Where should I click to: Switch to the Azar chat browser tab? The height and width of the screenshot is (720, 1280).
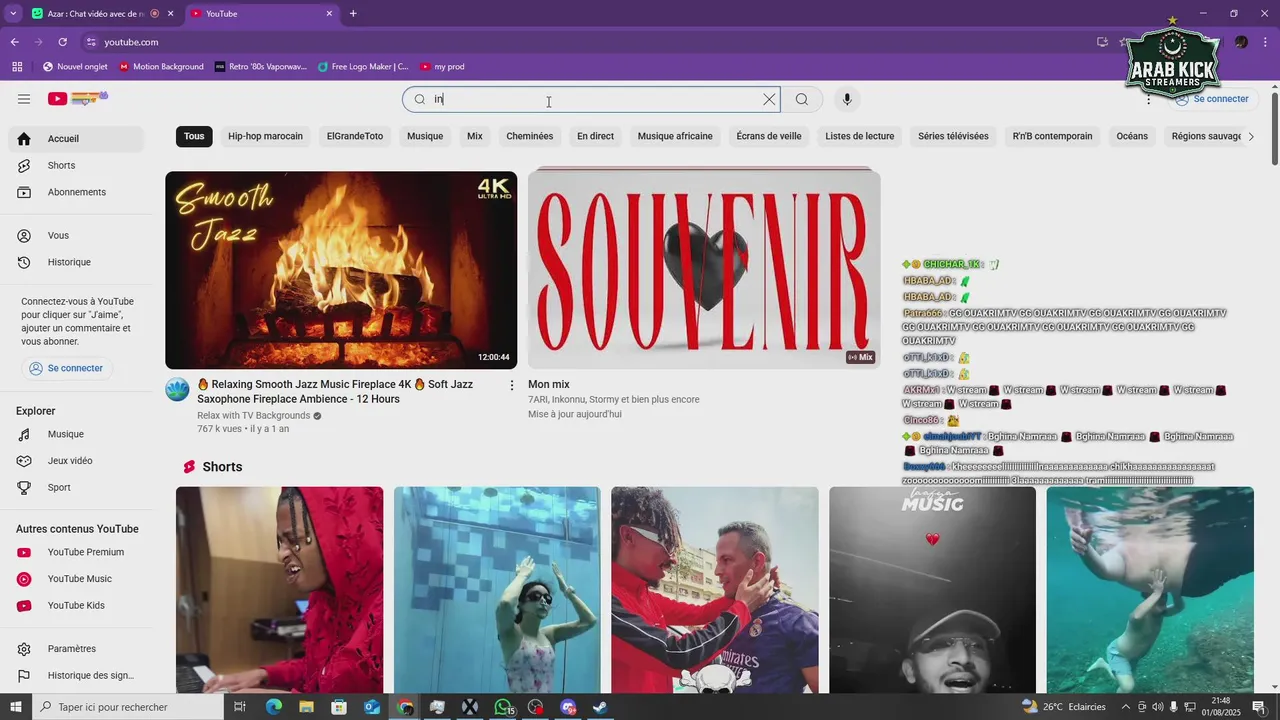coord(95,14)
